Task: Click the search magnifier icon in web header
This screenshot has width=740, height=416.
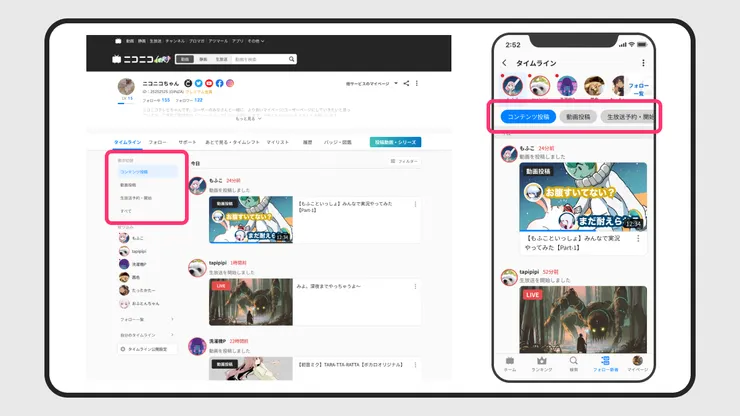Action: (292, 59)
